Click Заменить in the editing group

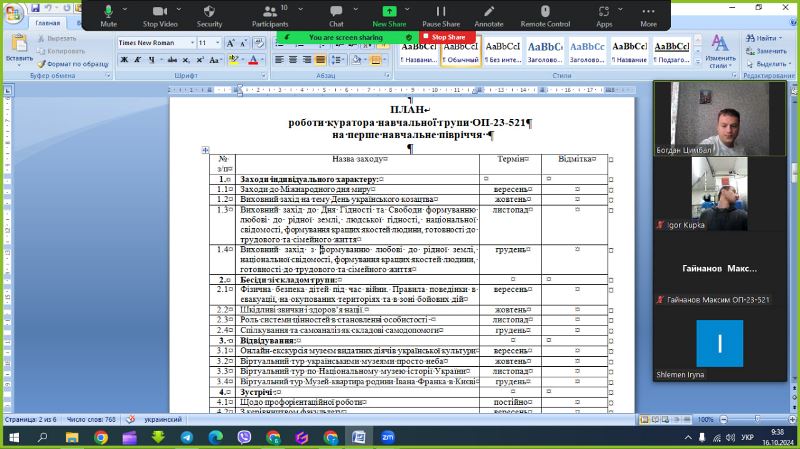tap(766, 51)
